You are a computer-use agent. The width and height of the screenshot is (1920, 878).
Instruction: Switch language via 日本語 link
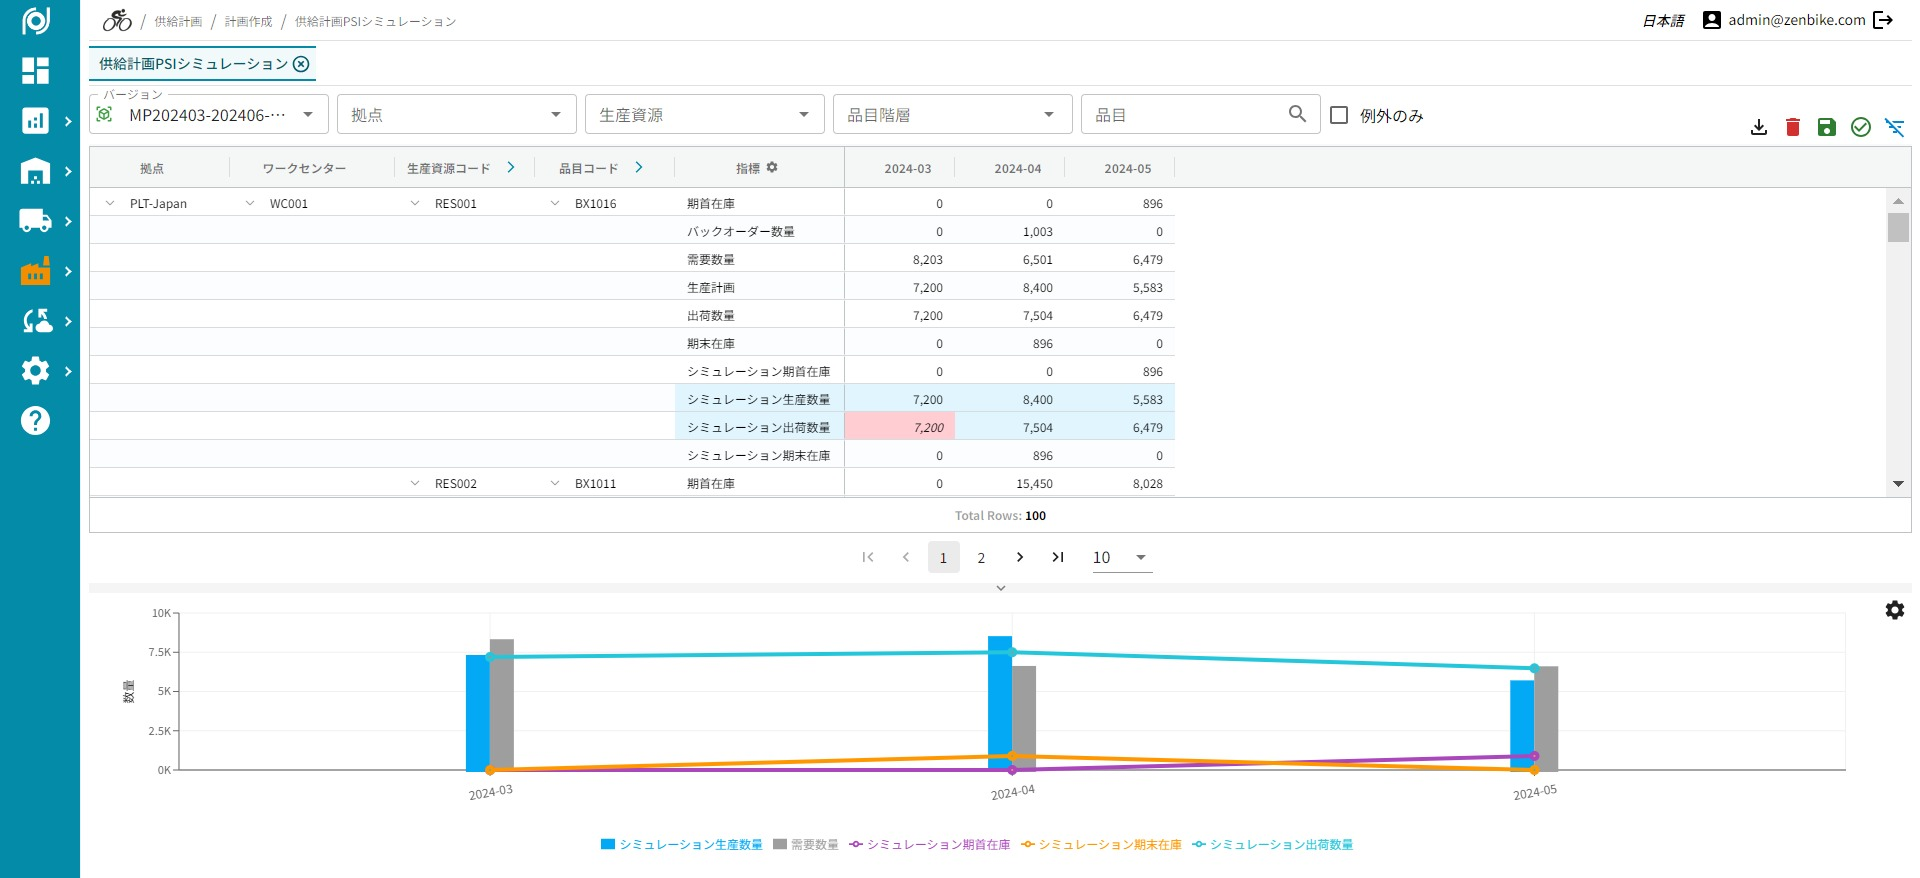[1663, 21]
